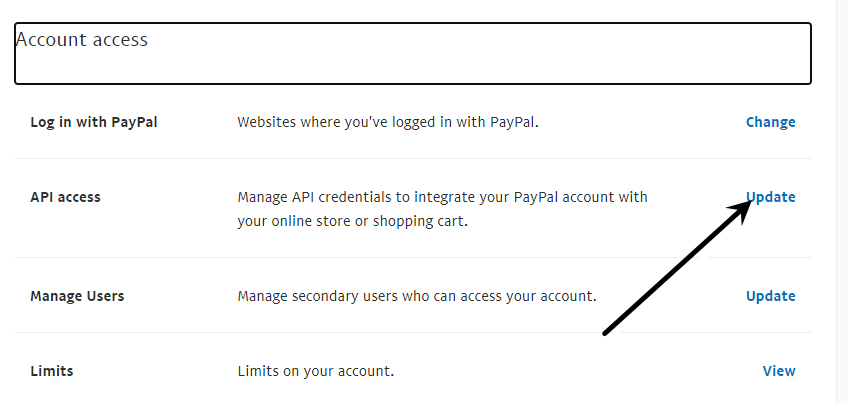This screenshot has height=404, width=848.
Task: Click Change link for Log in with PayPal
Action: coord(770,122)
